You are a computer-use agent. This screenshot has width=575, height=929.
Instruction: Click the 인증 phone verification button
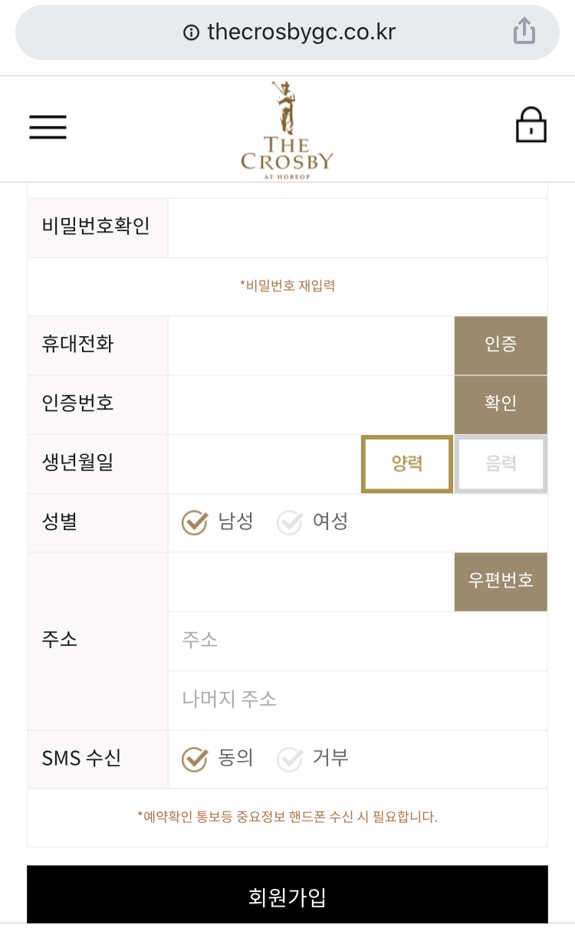(x=501, y=345)
